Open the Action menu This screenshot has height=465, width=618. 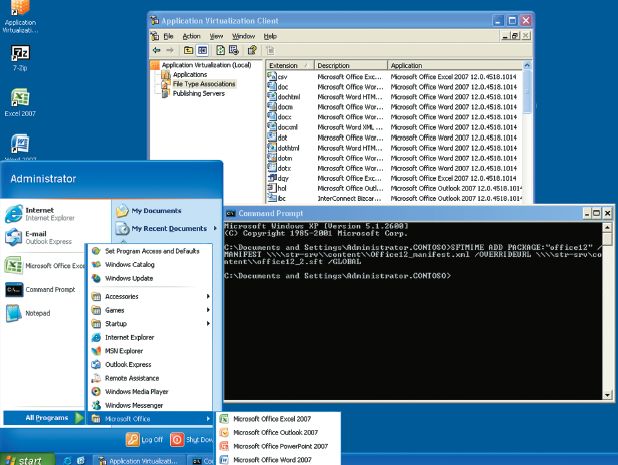[x=191, y=35]
